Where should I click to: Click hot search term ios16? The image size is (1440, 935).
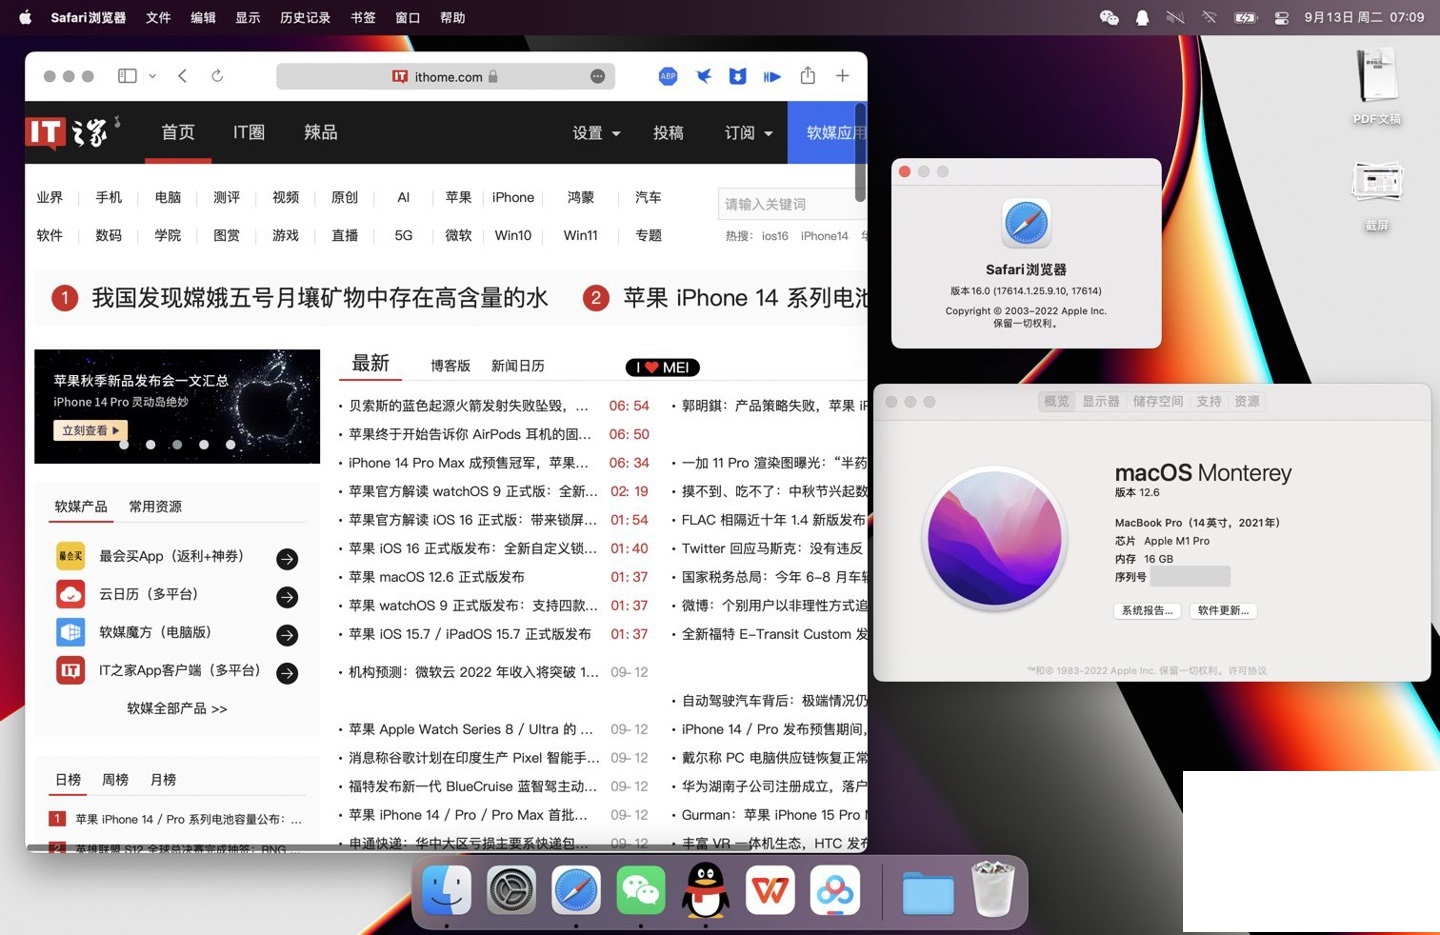[x=775, y=236]
